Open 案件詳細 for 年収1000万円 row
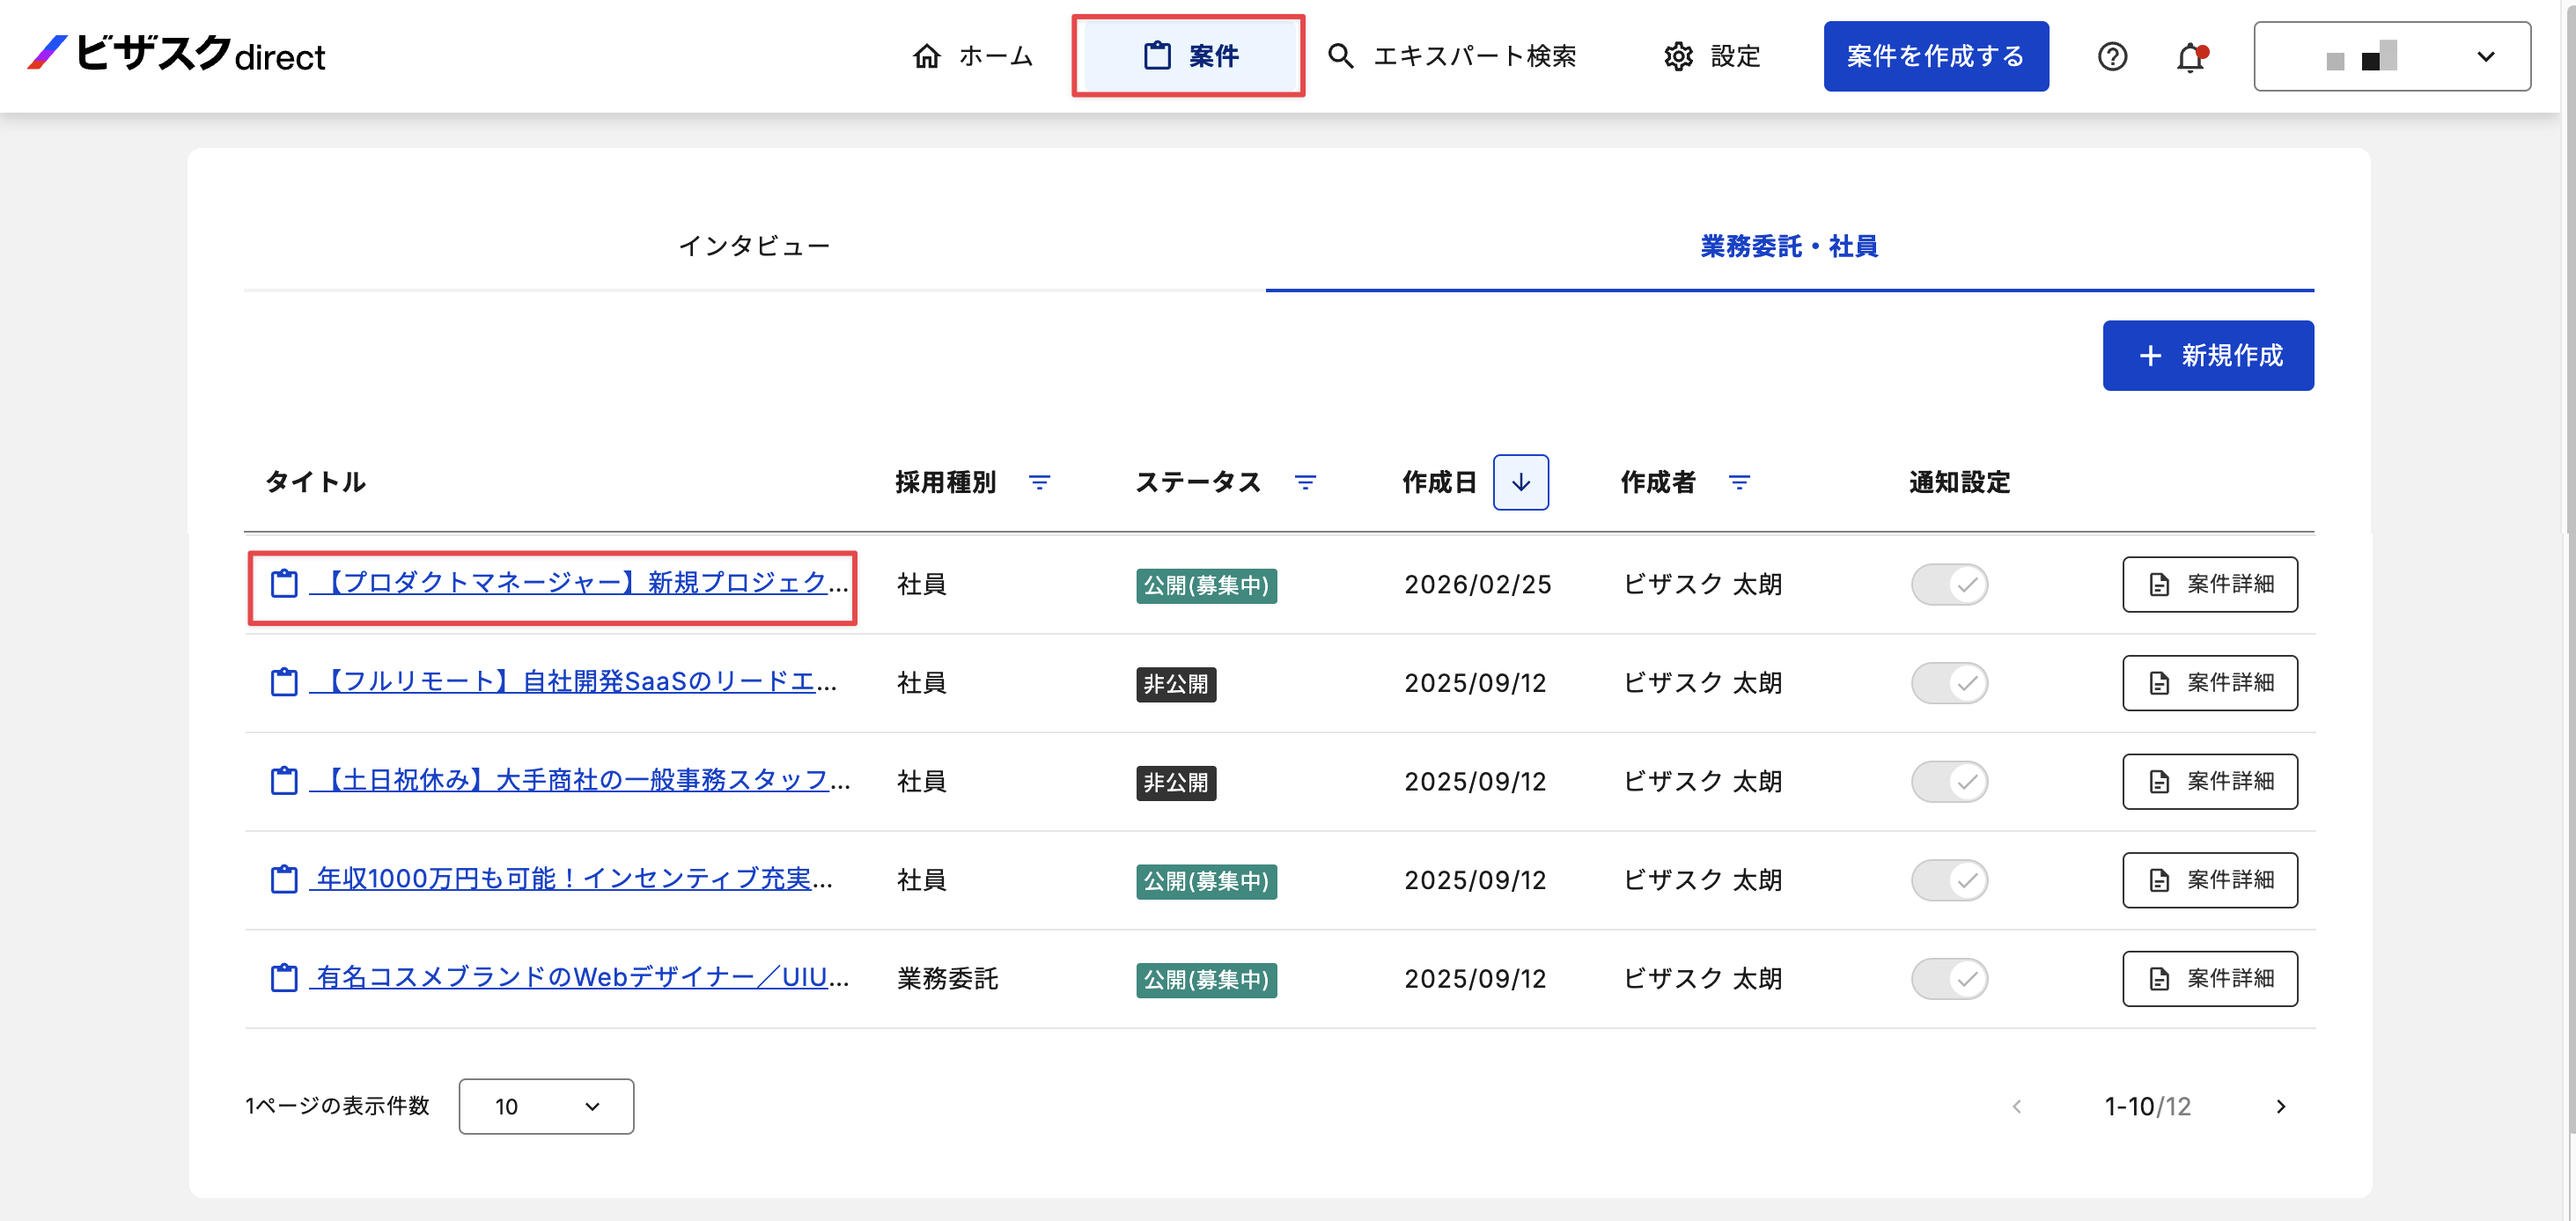2576x1221 pixels. pyautogui.click(x=2210, y=880)
